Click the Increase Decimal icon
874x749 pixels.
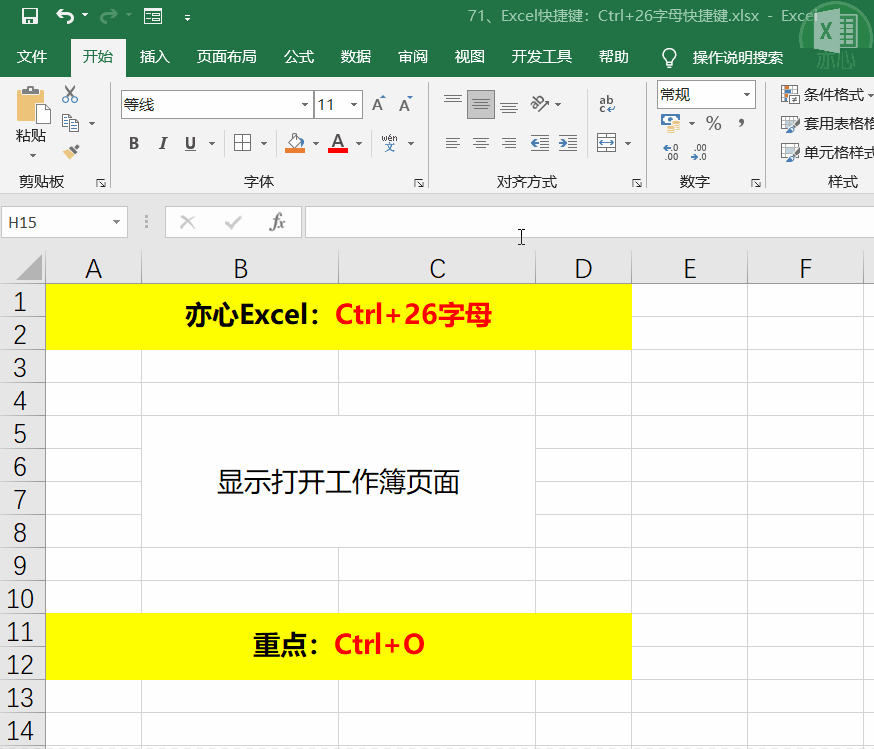[671, 152]
